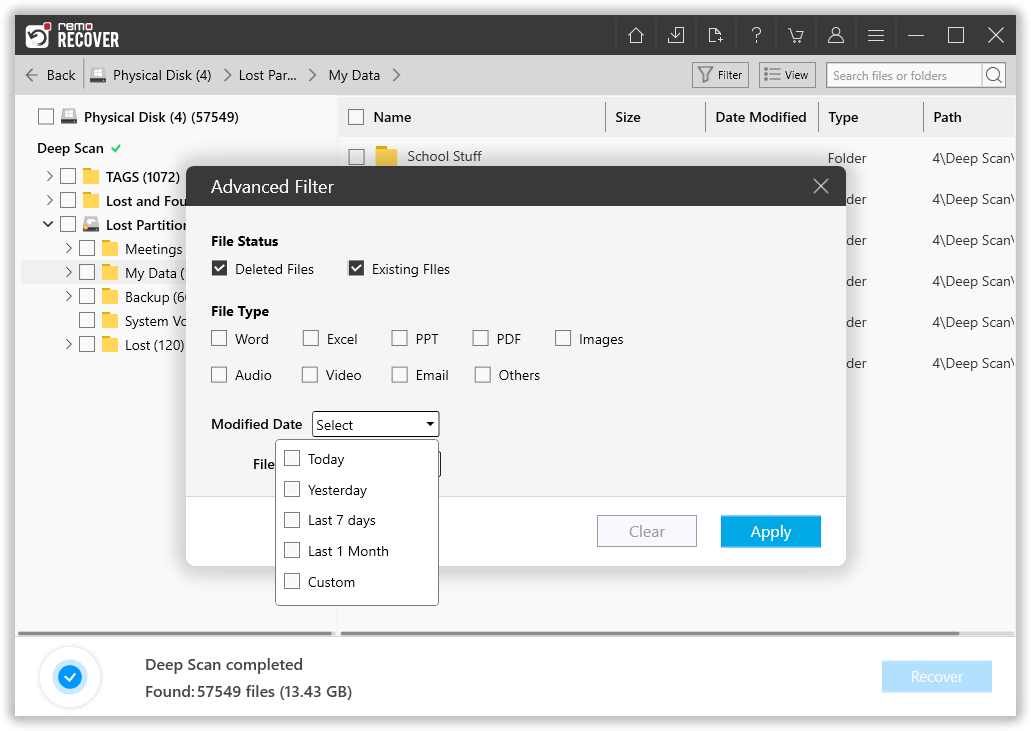Click the chevron after My Data breadcrumb

click(396, 75)
